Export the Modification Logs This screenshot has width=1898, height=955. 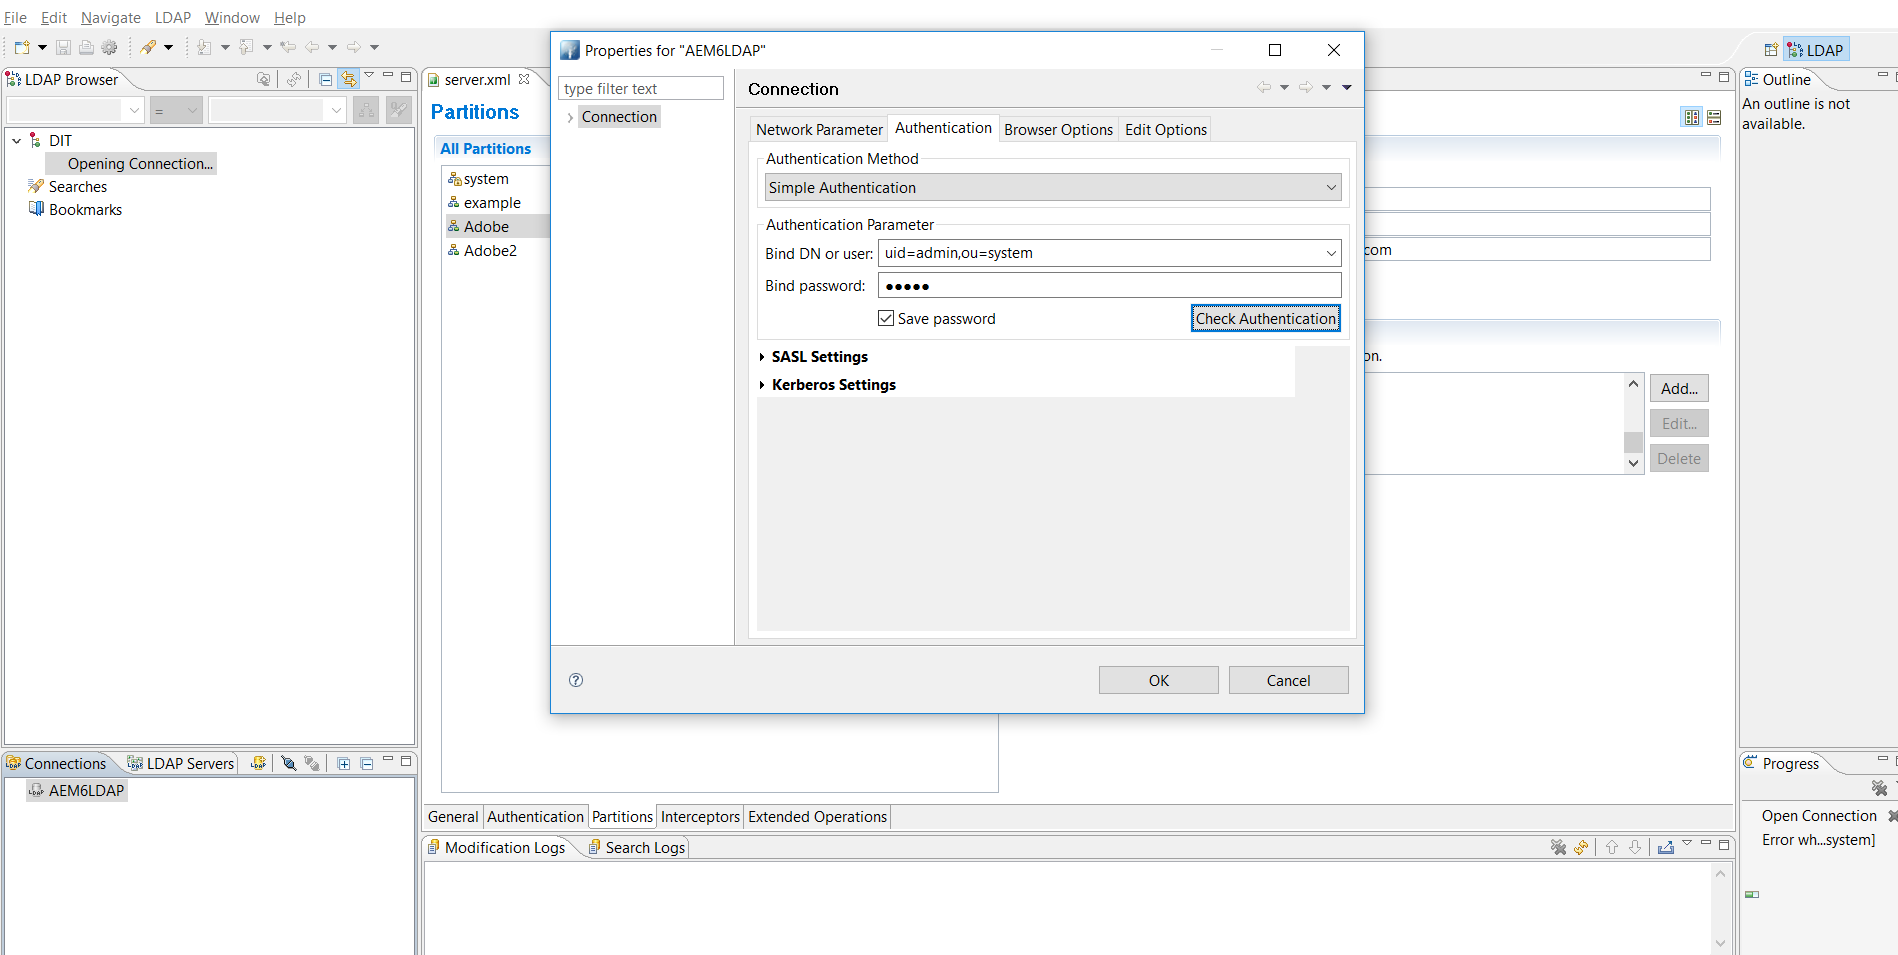point(1666,847)
